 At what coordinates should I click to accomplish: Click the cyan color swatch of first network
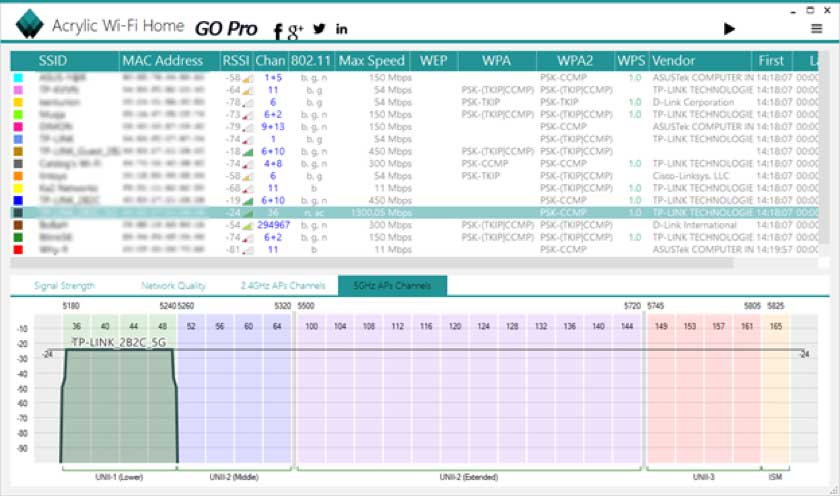(18, 77)
